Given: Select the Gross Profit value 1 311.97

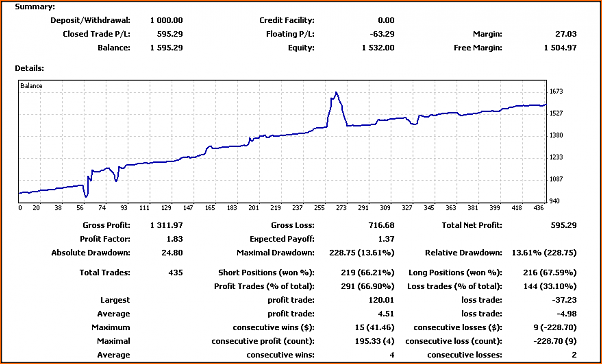Looking at the screenshot, I should (166, 225).
